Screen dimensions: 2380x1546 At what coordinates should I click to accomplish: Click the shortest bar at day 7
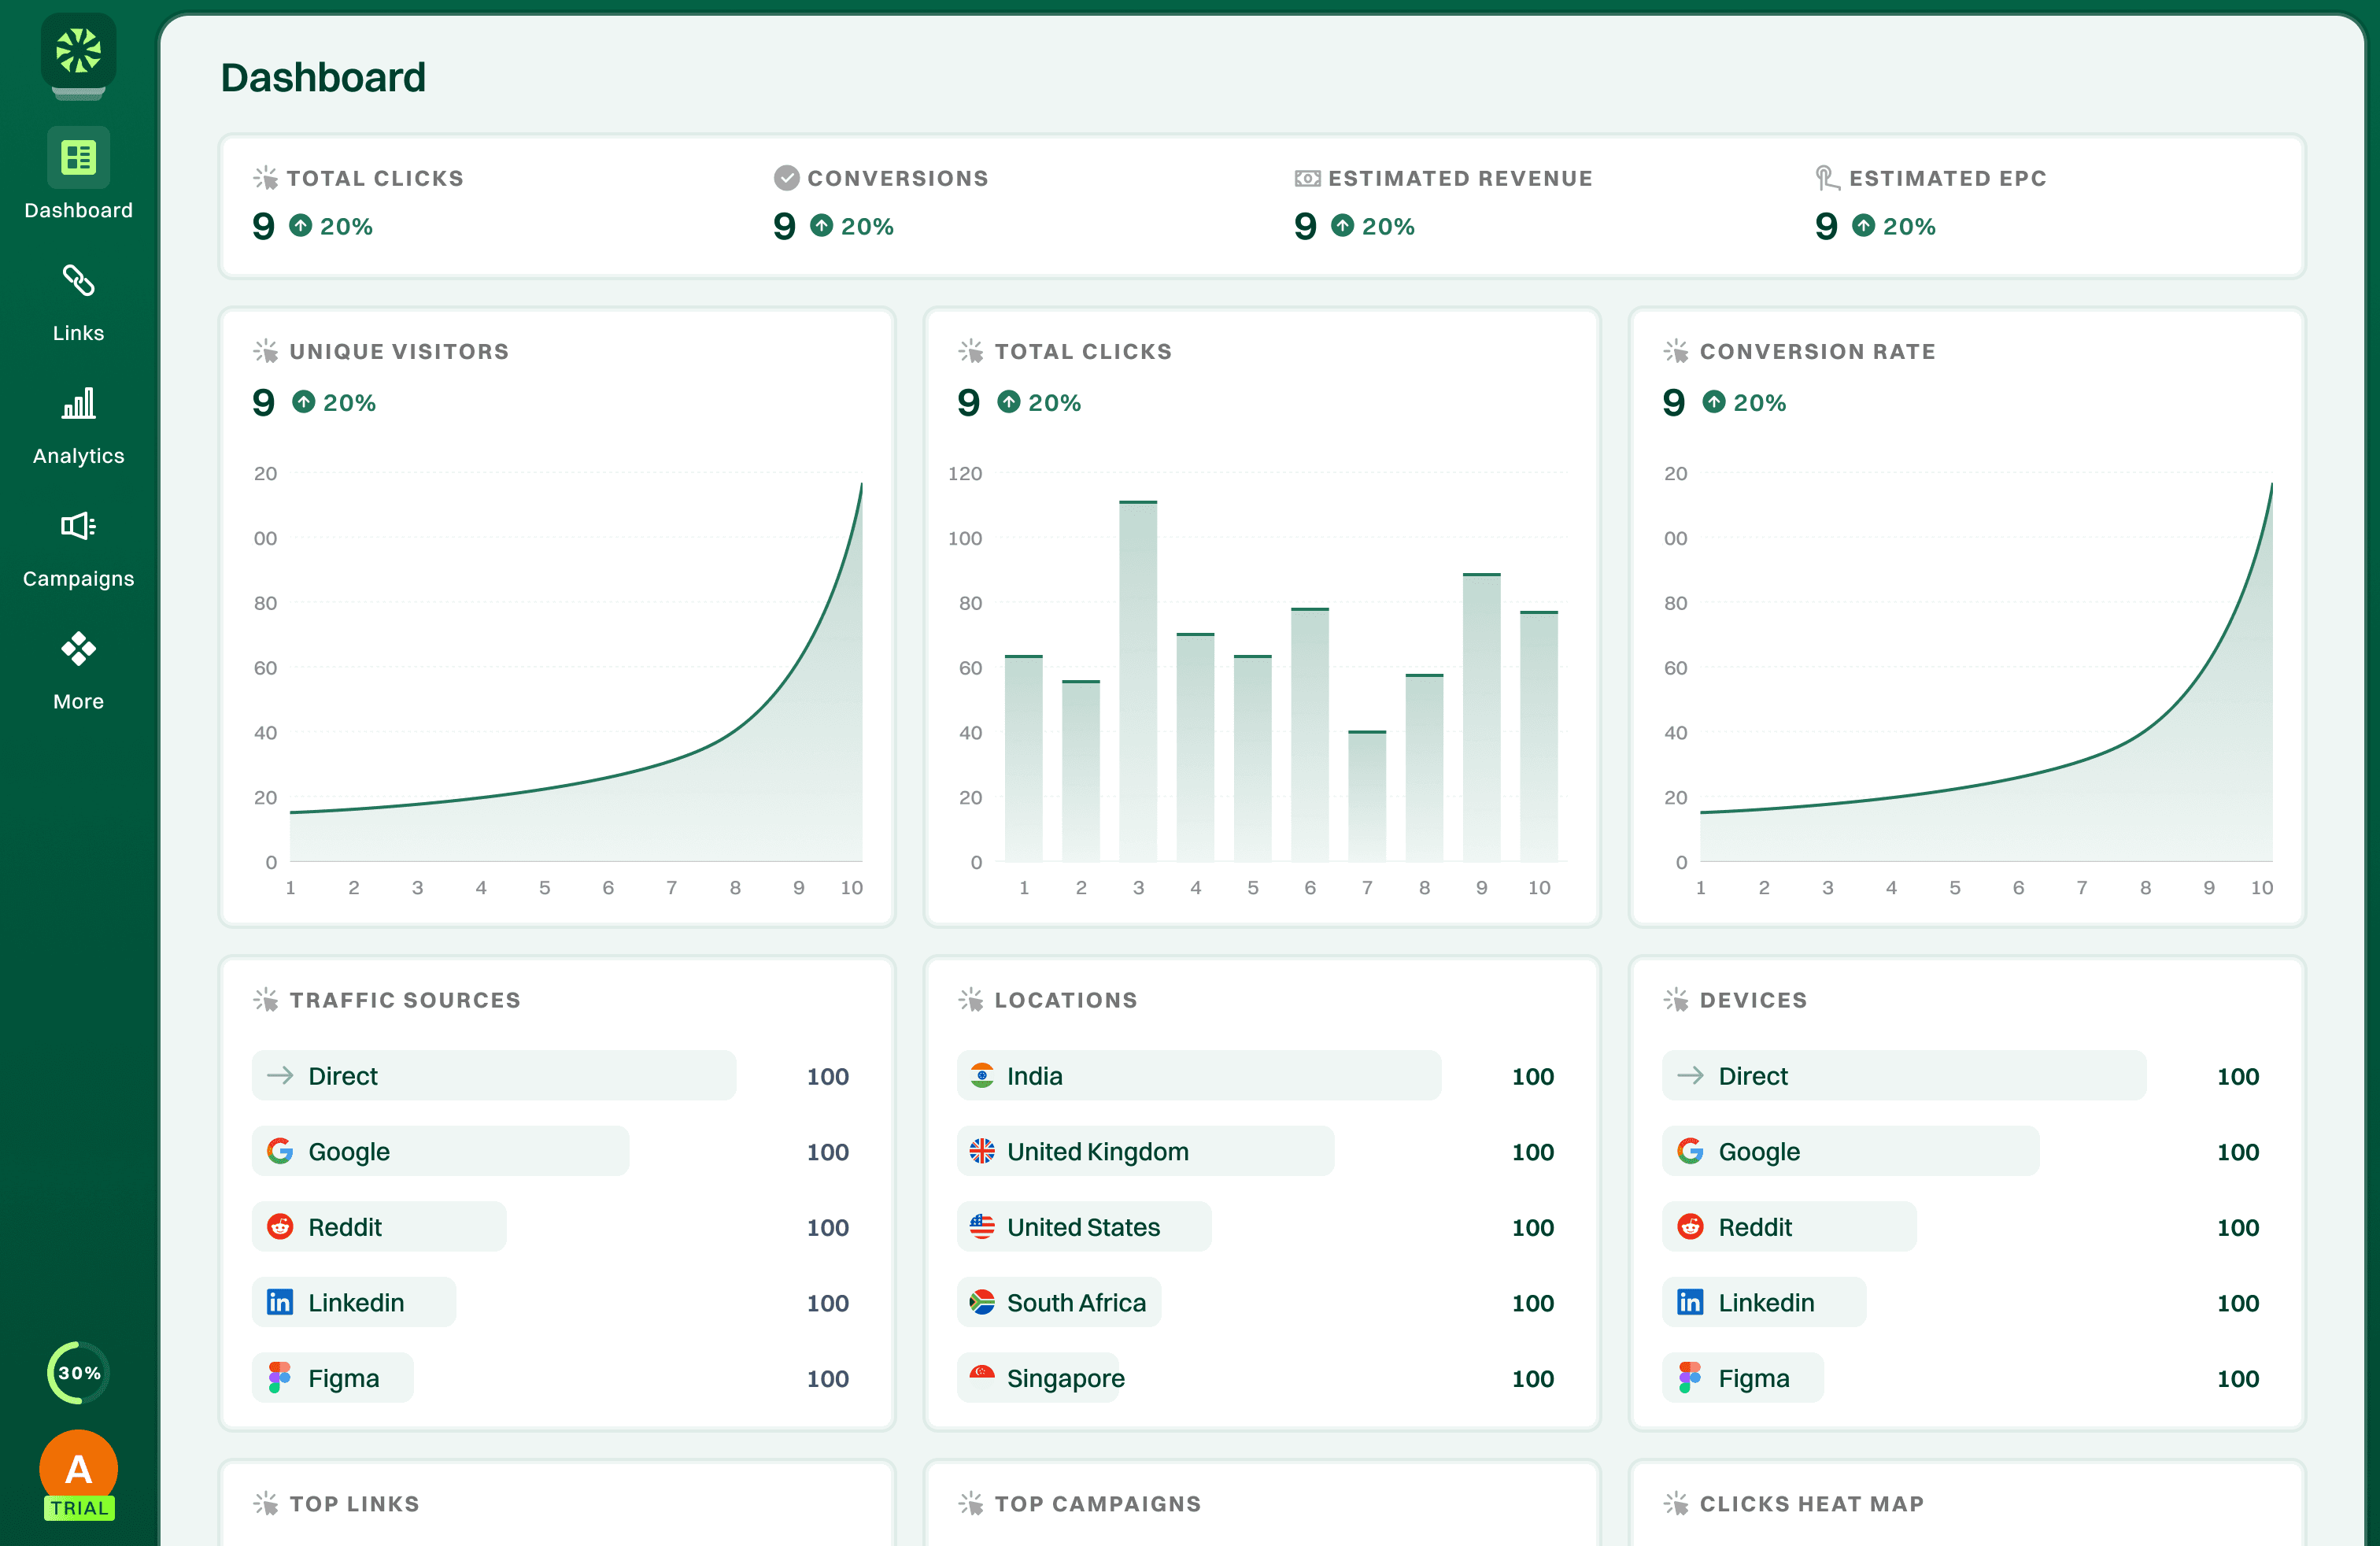1367,796
